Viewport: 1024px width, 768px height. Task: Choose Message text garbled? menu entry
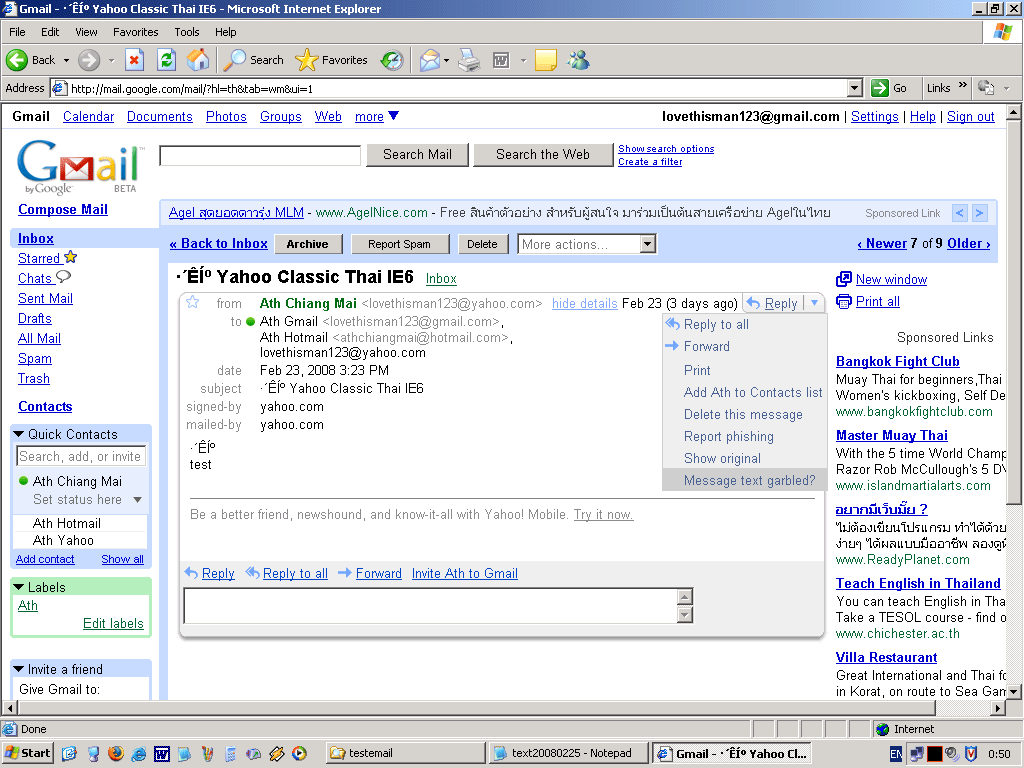pyautogui.click(x=744, y=481)
